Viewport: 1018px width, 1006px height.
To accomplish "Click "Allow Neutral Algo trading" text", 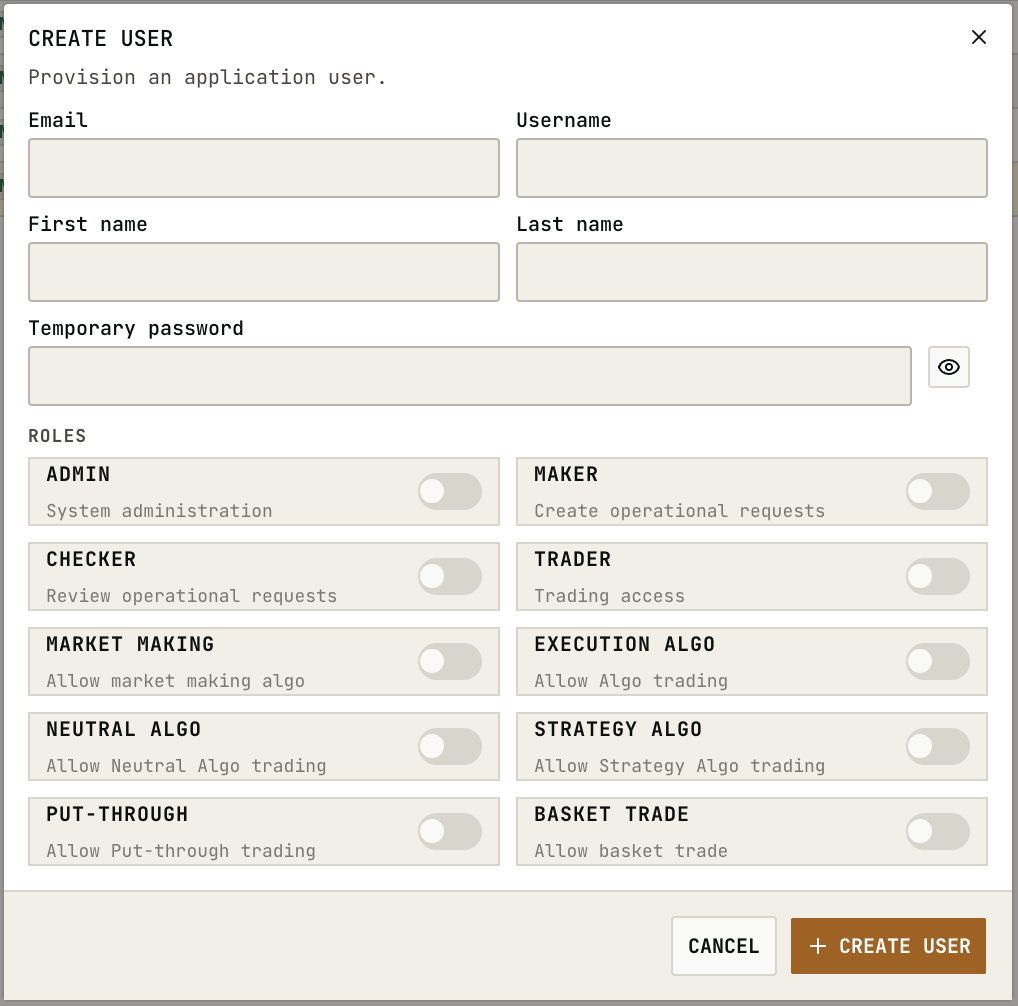I will pos(186,766).
